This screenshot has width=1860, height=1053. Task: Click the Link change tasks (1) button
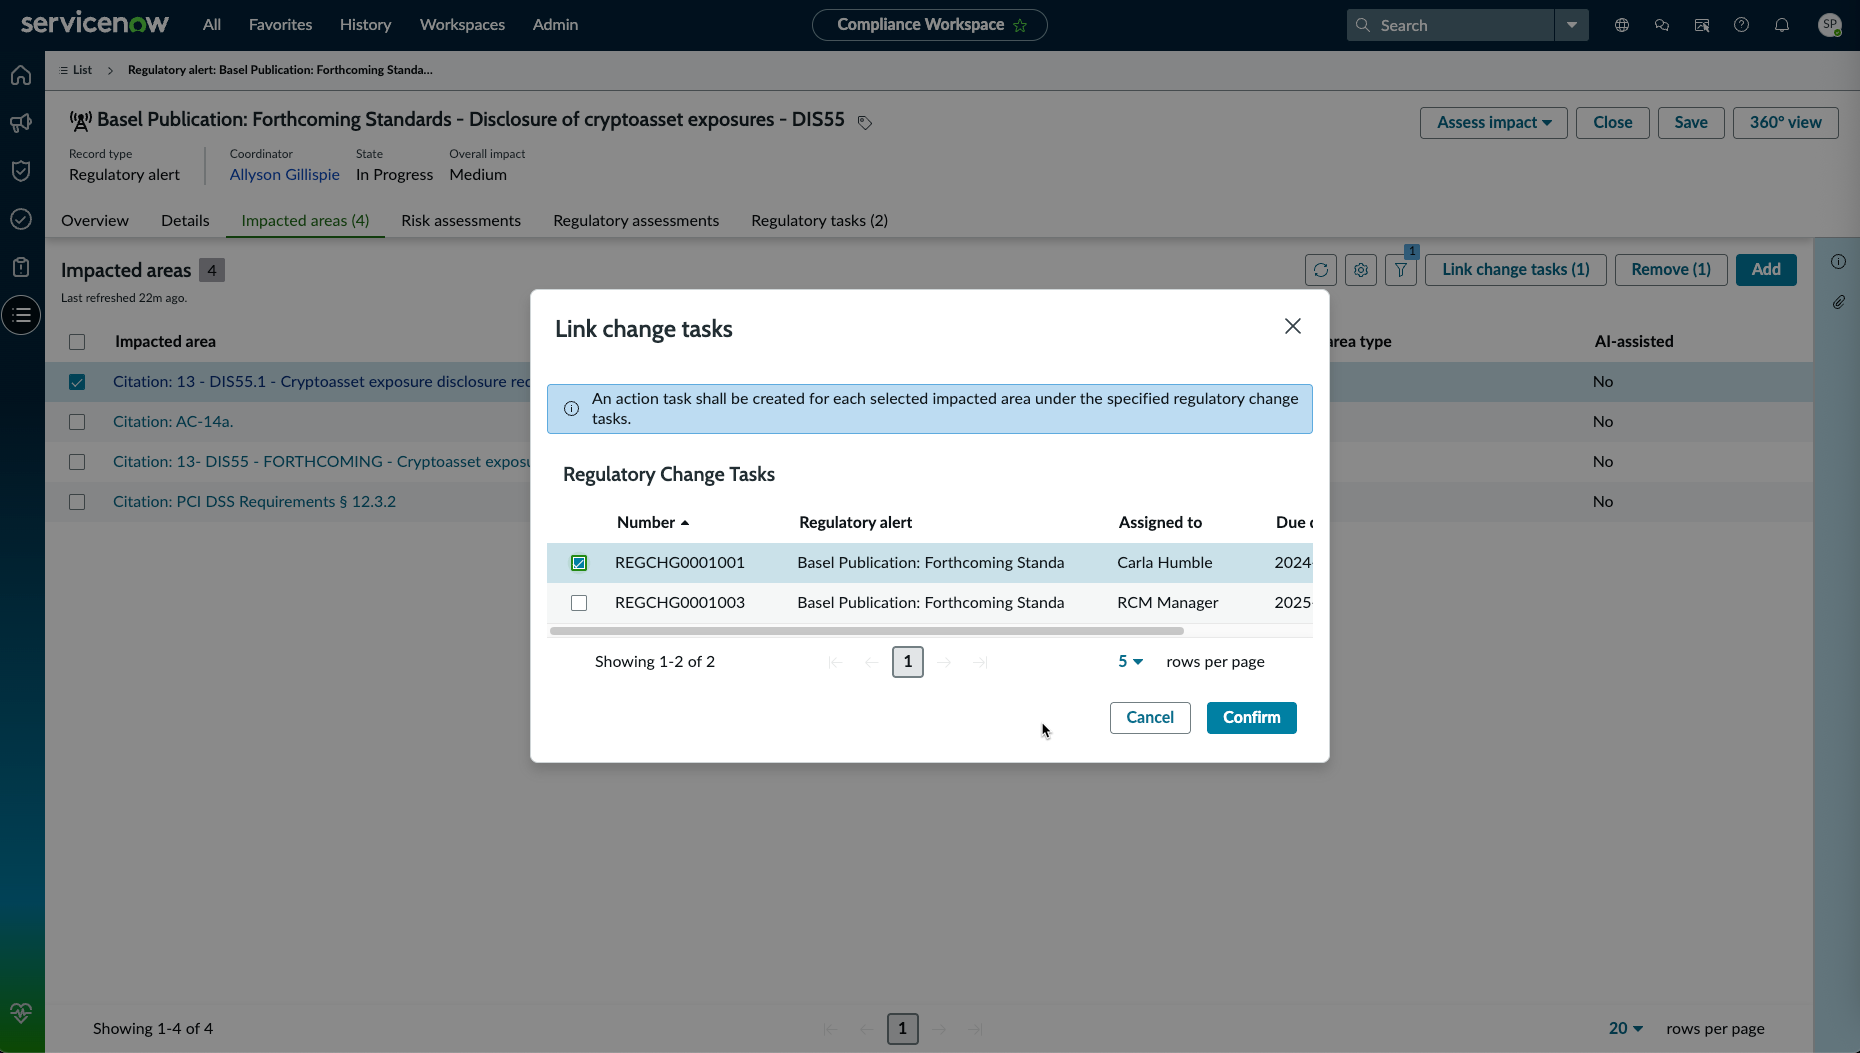pos(1516,270)
